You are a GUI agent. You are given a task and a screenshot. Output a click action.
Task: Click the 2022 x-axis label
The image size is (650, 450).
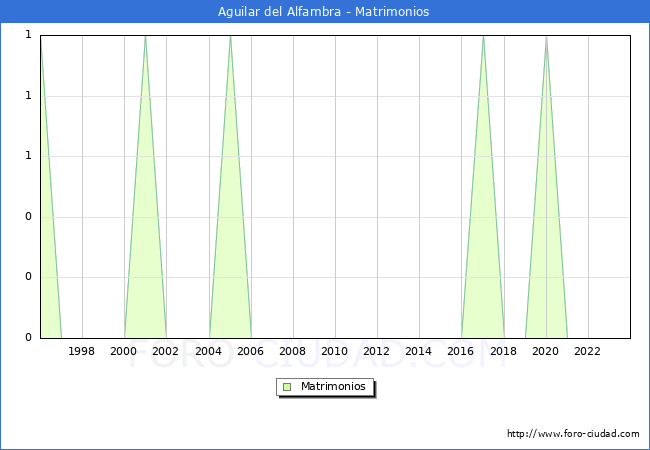coord(588,351)
